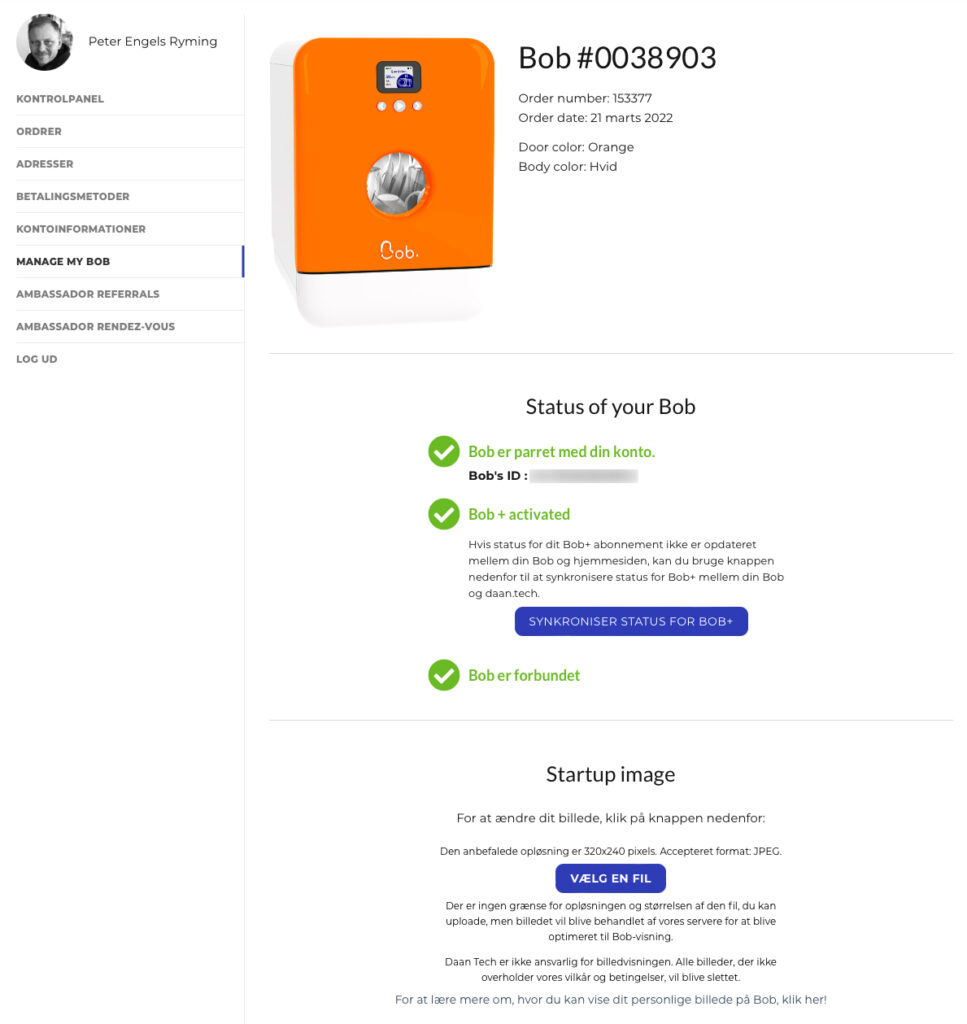
Task: Click the user profile avatar photo
Action: [44, 42]
